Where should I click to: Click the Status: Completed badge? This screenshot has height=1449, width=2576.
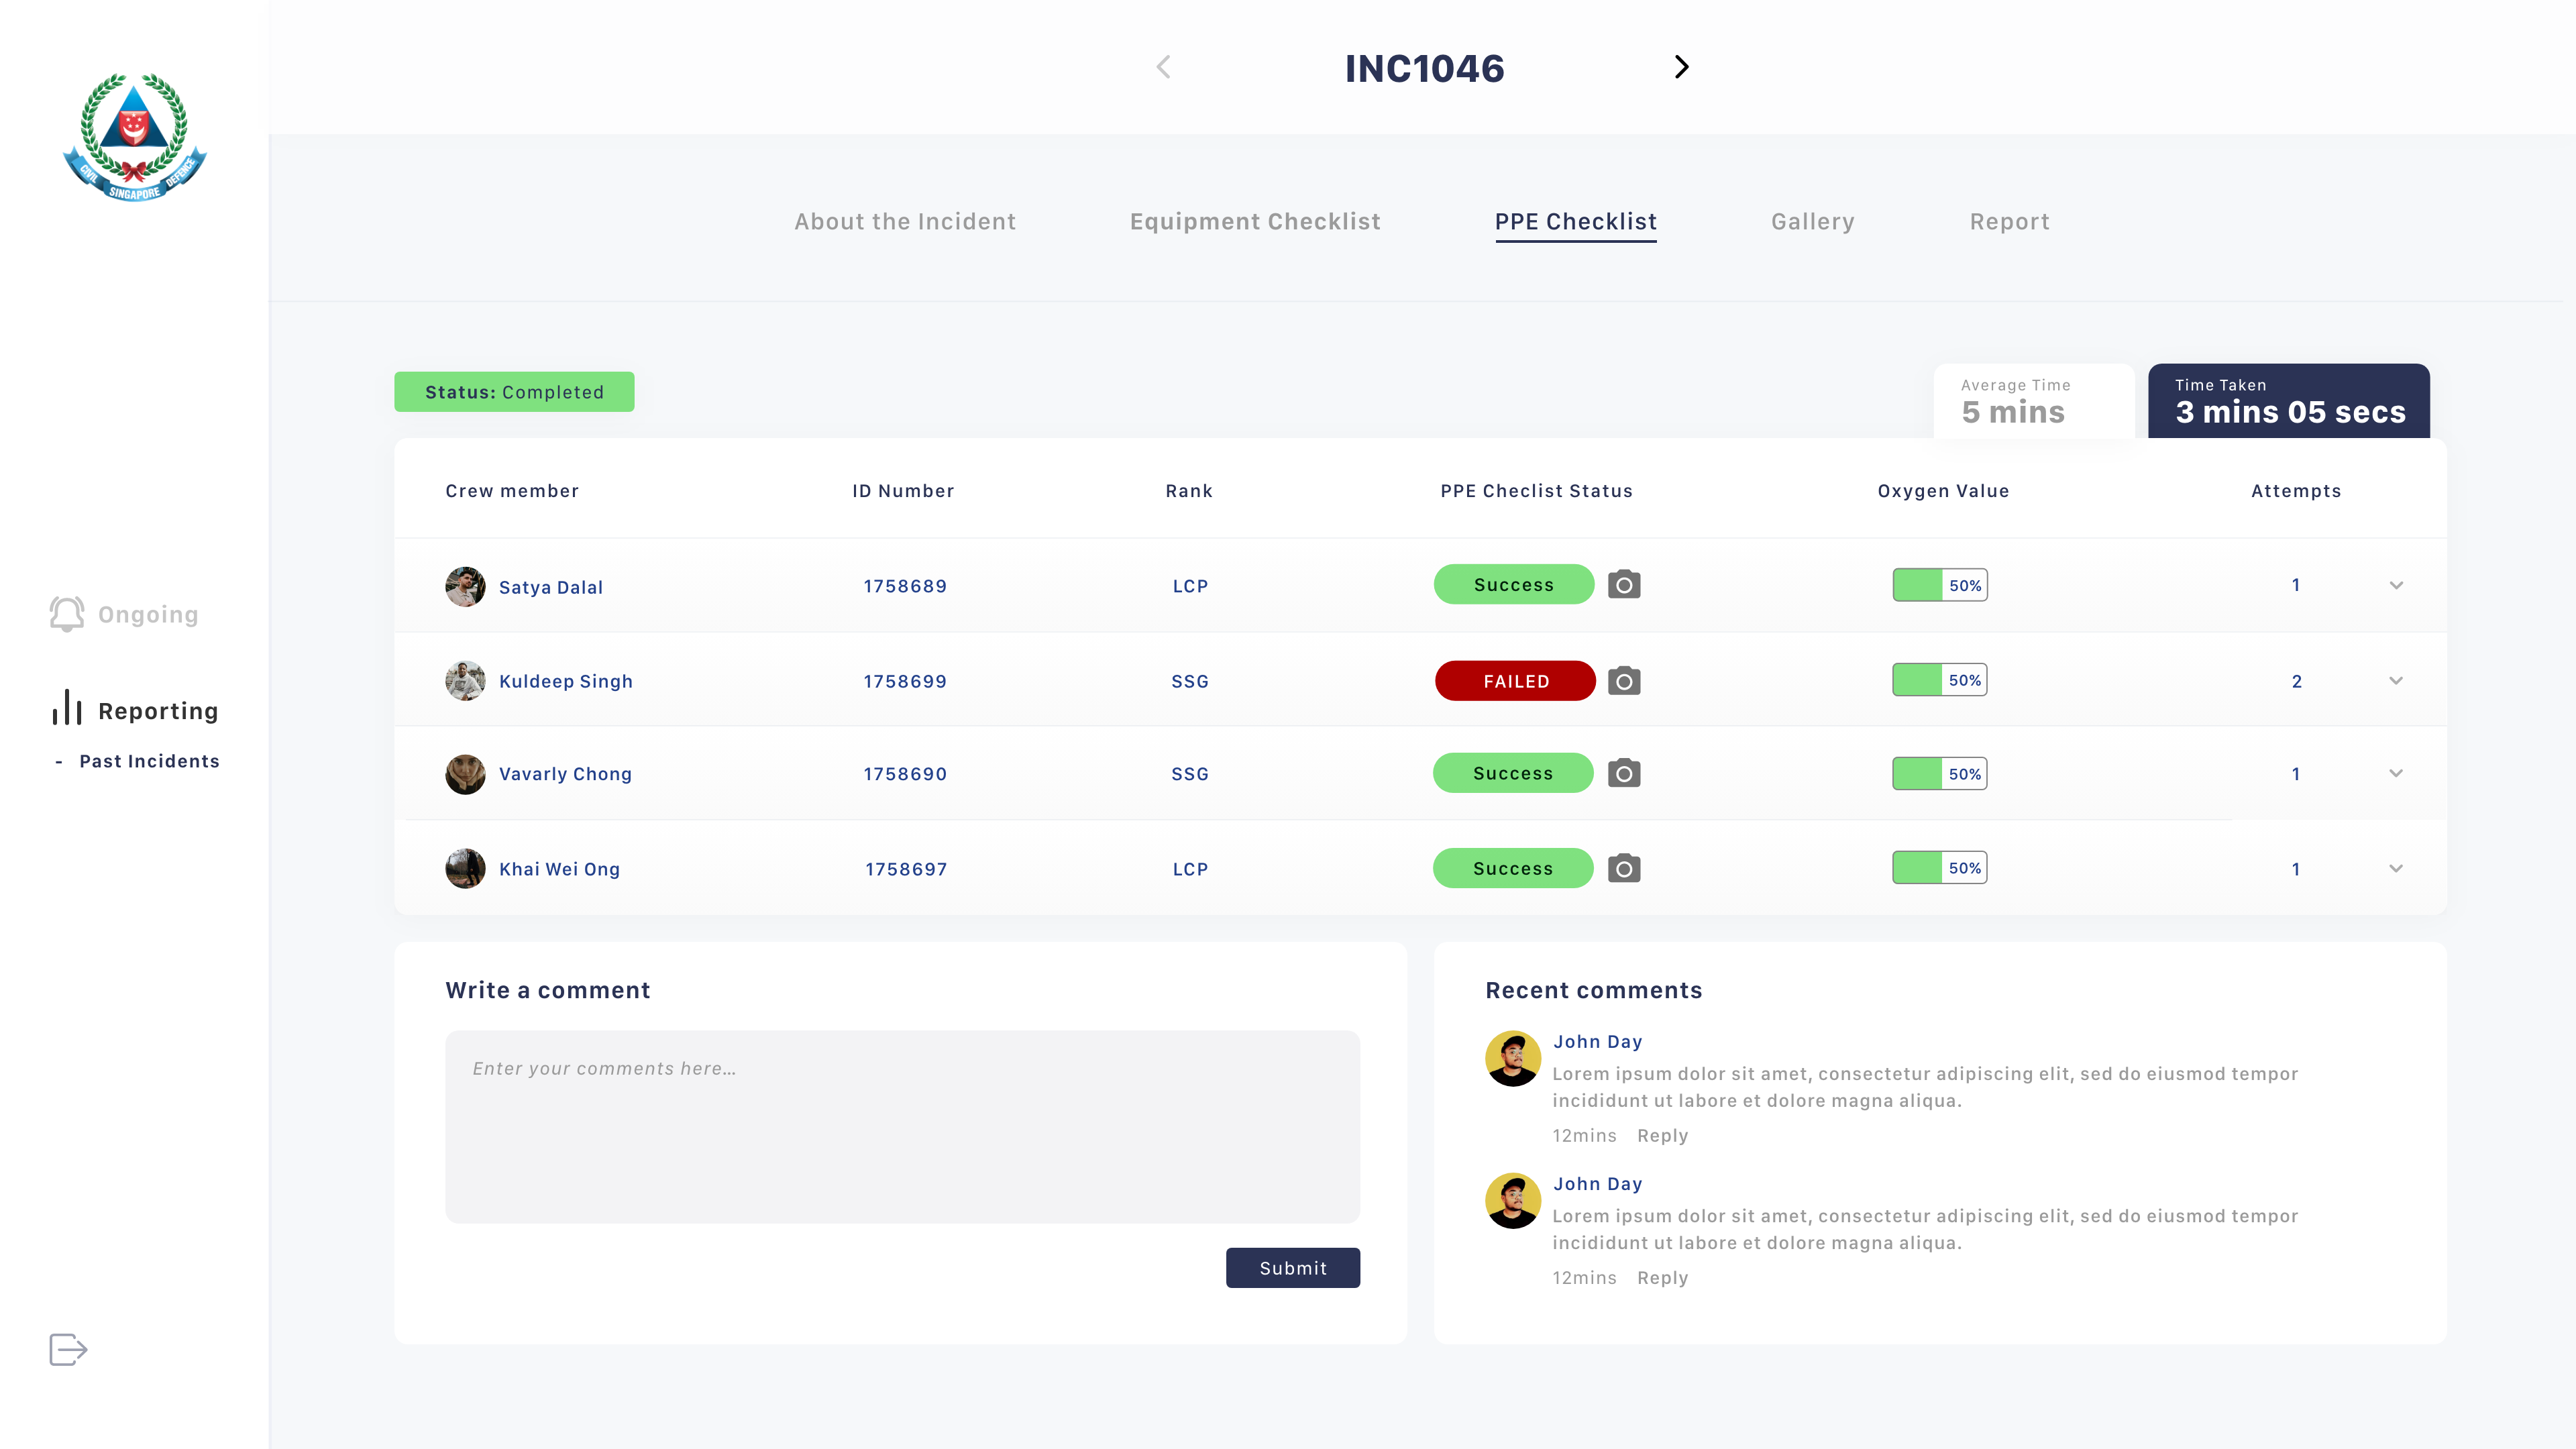click(514, 392)
